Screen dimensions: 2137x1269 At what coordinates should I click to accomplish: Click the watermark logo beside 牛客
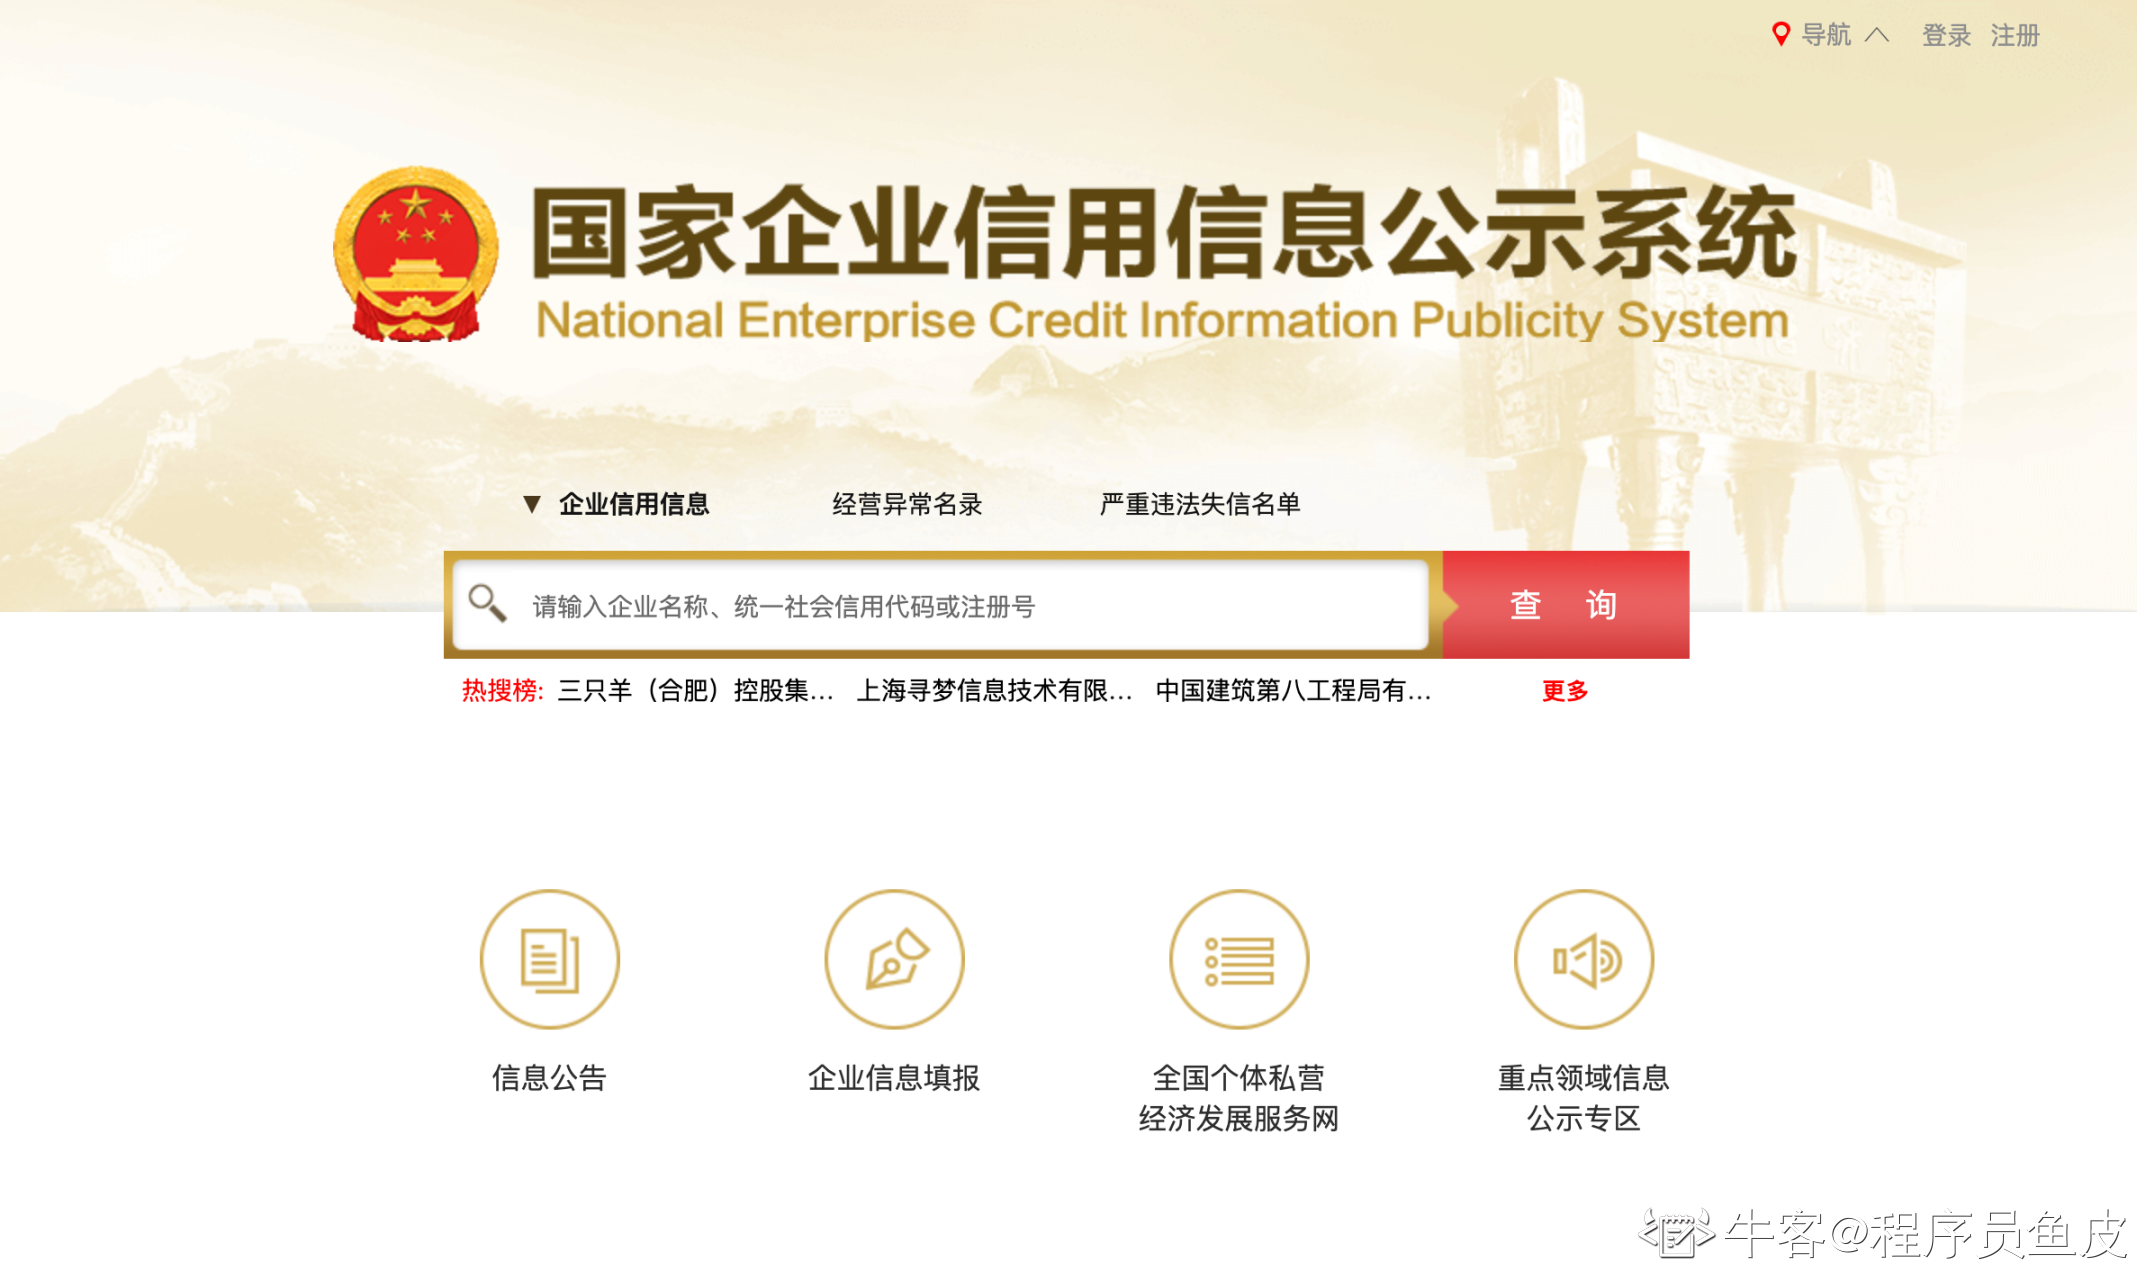(1677, 1234)
